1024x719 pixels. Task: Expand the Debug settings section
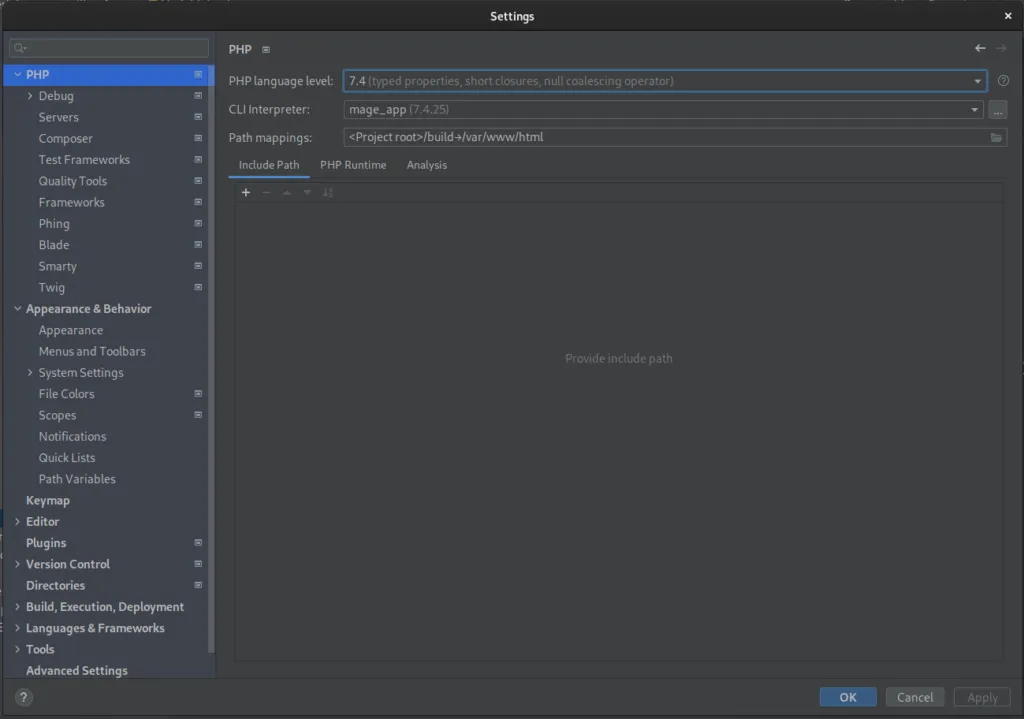(x=28, y=95)
